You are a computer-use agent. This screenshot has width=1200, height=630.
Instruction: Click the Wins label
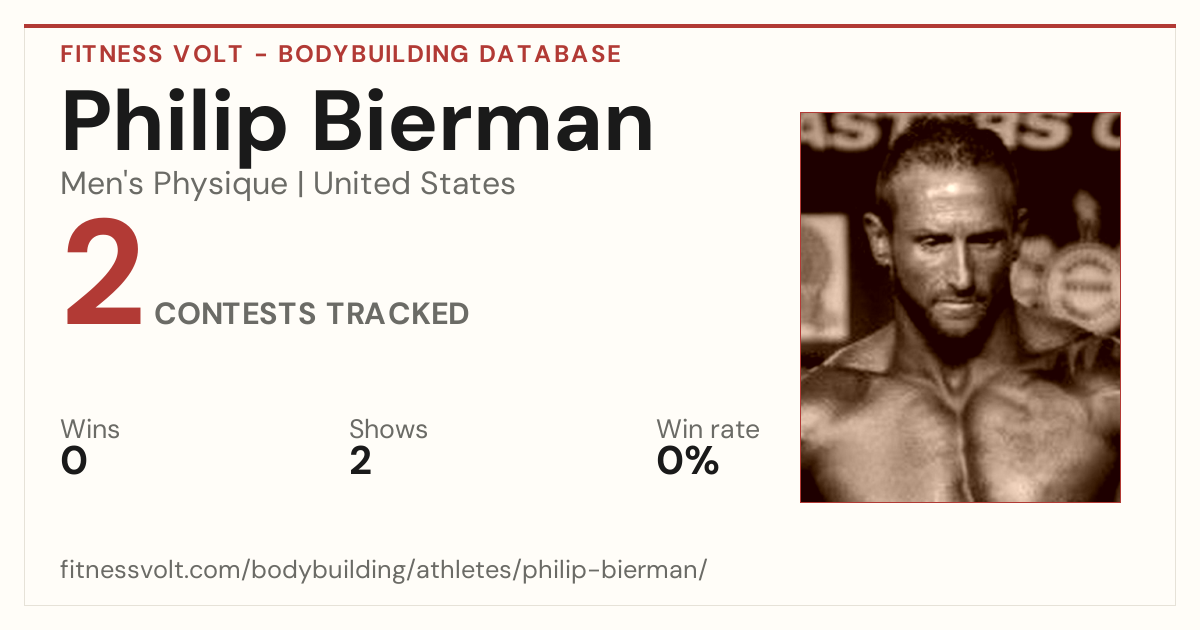[x=90, y=430]
